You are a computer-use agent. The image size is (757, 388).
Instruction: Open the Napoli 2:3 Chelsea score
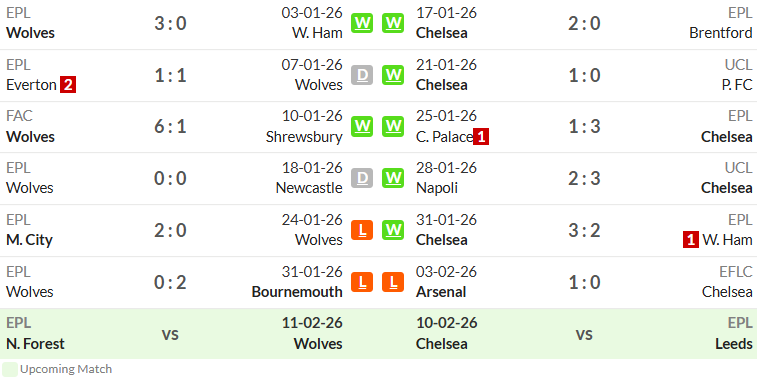[x=584, y=179]
